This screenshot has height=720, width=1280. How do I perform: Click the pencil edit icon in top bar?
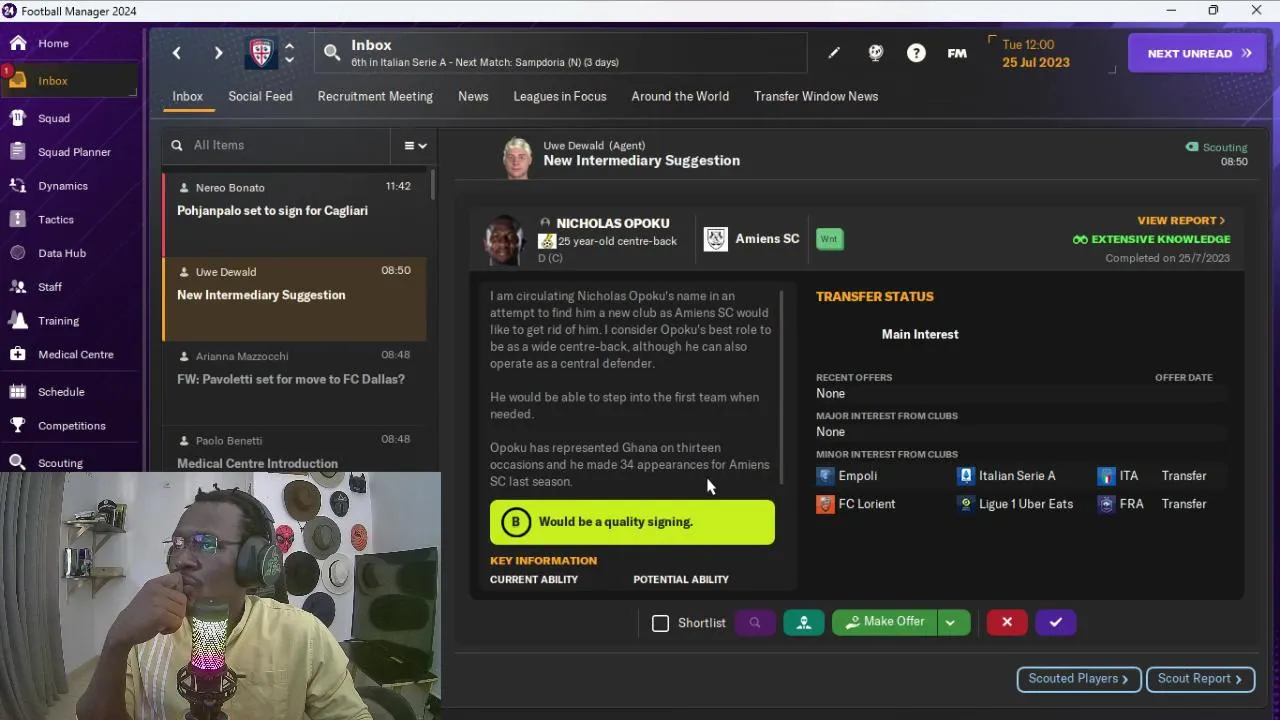tap(834, 53)
